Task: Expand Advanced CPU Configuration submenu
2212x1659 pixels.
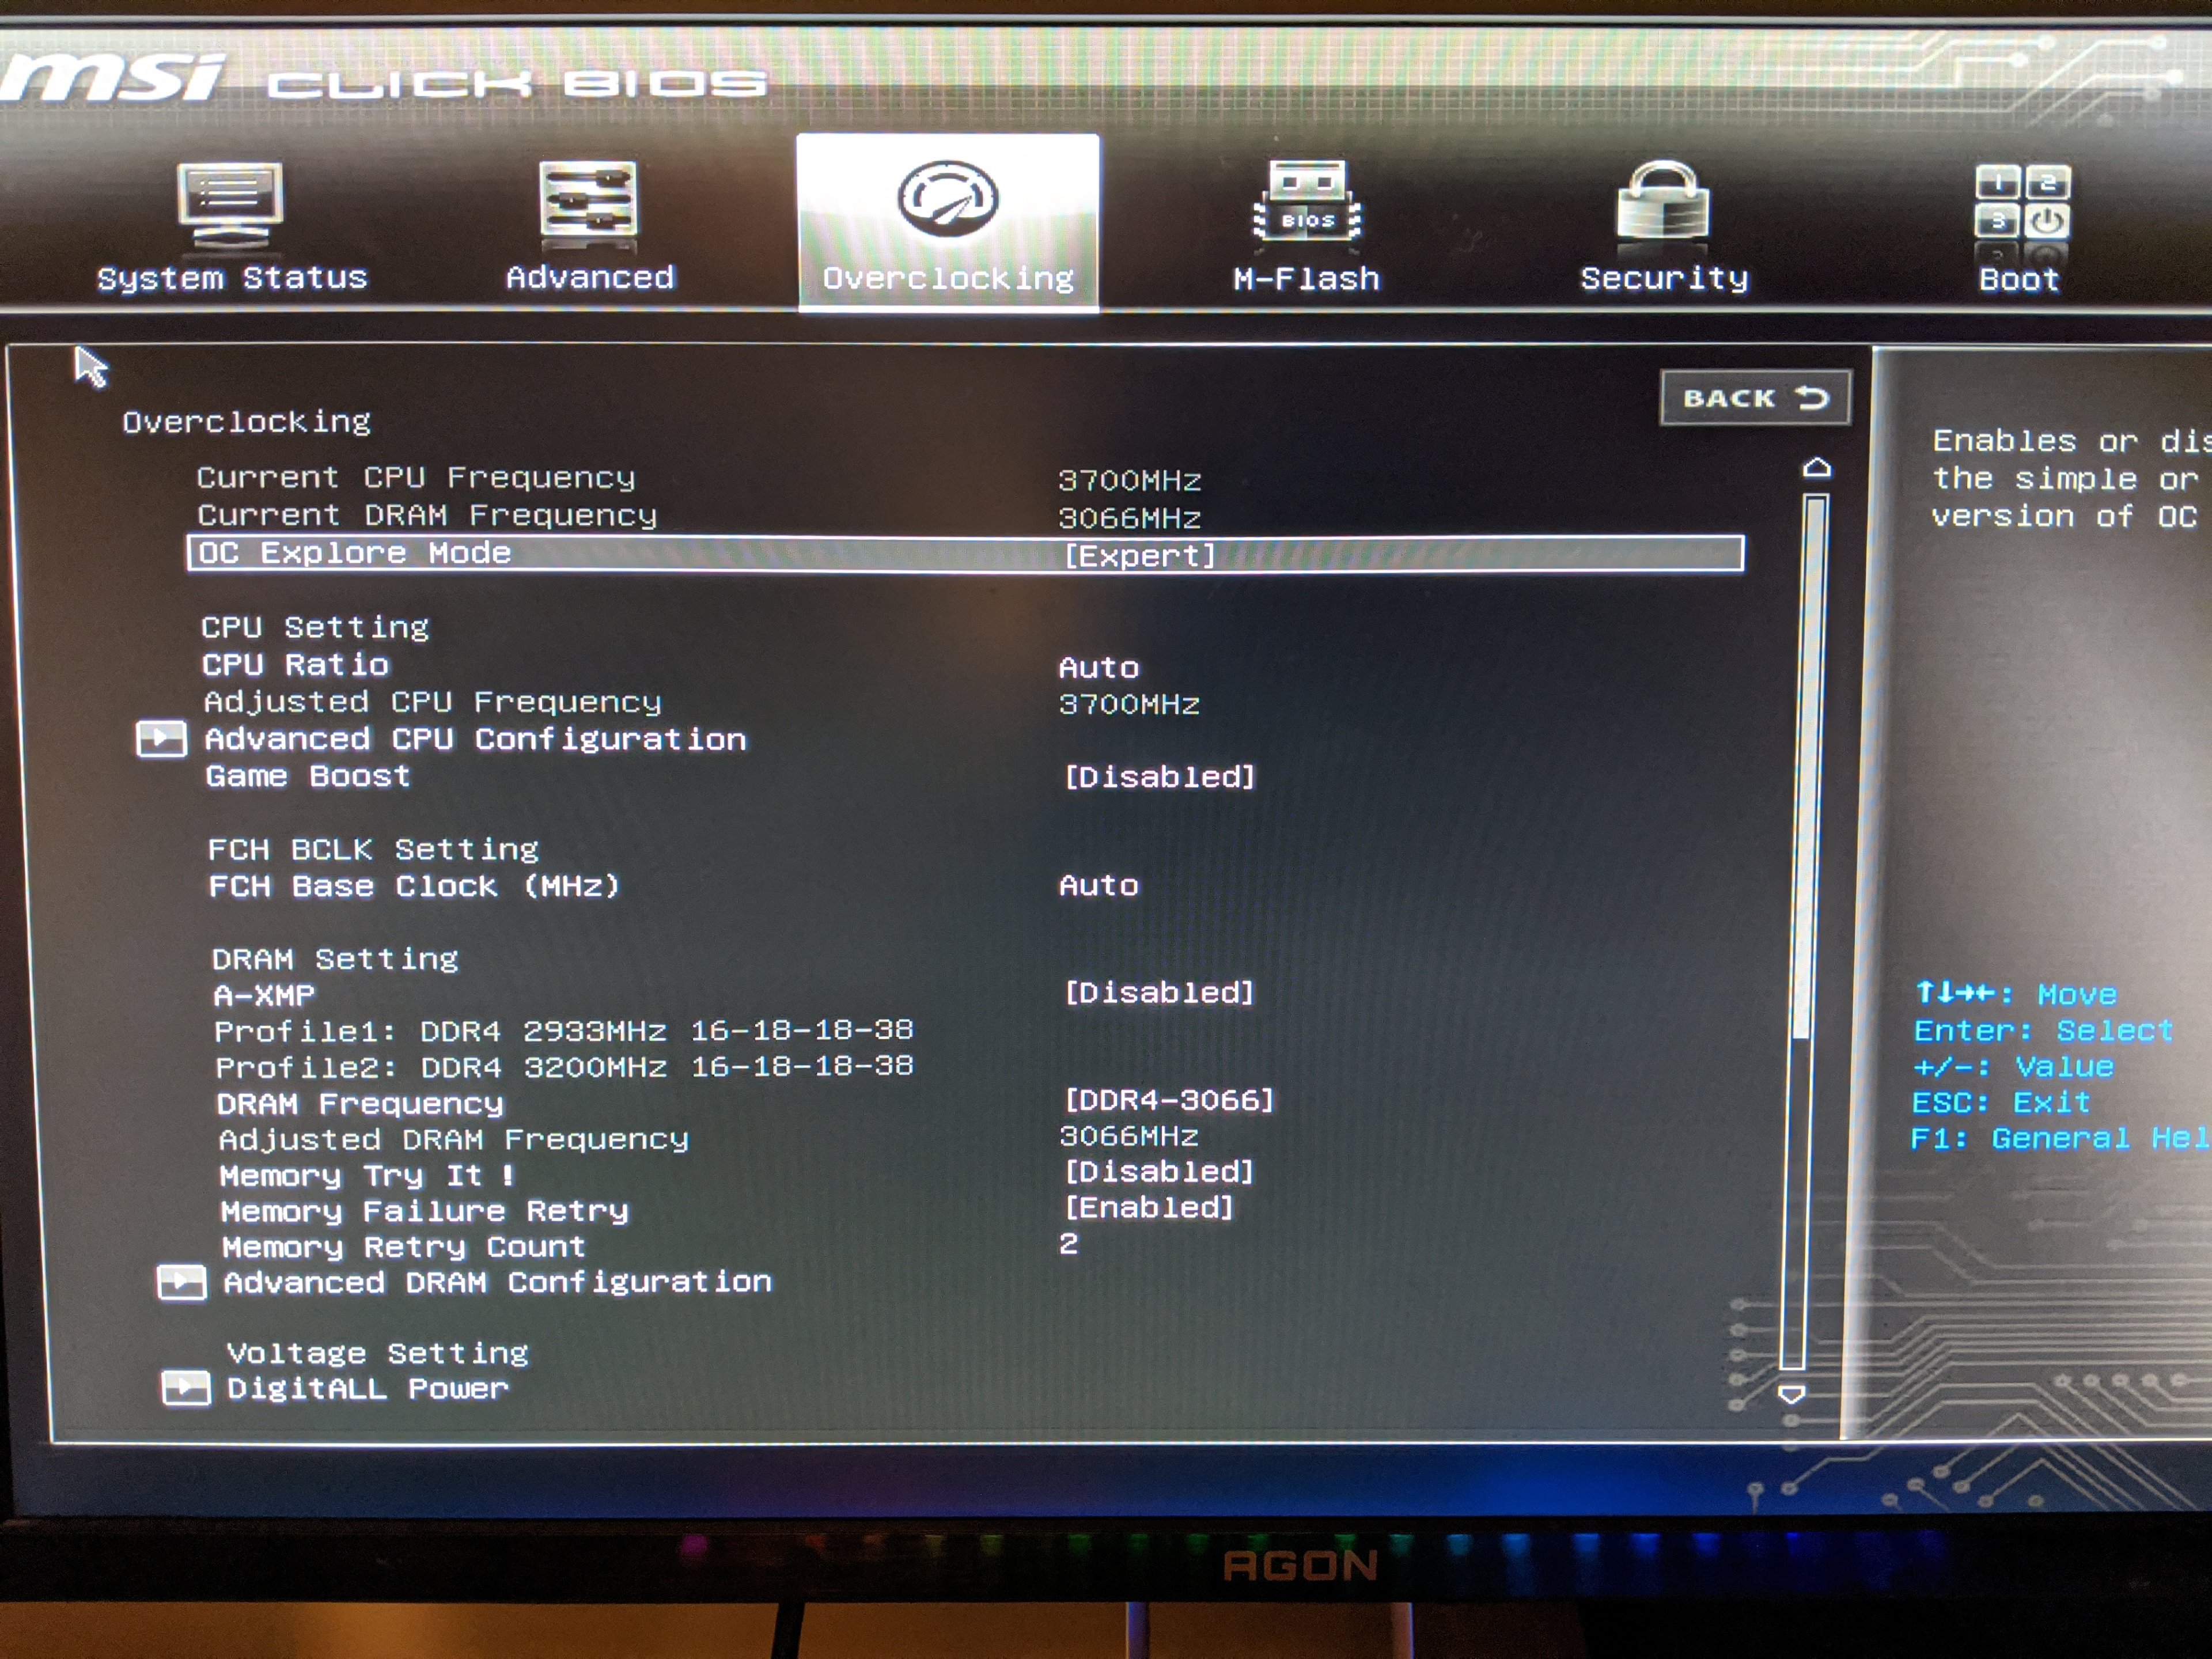Action: click(x=475, y=740)
